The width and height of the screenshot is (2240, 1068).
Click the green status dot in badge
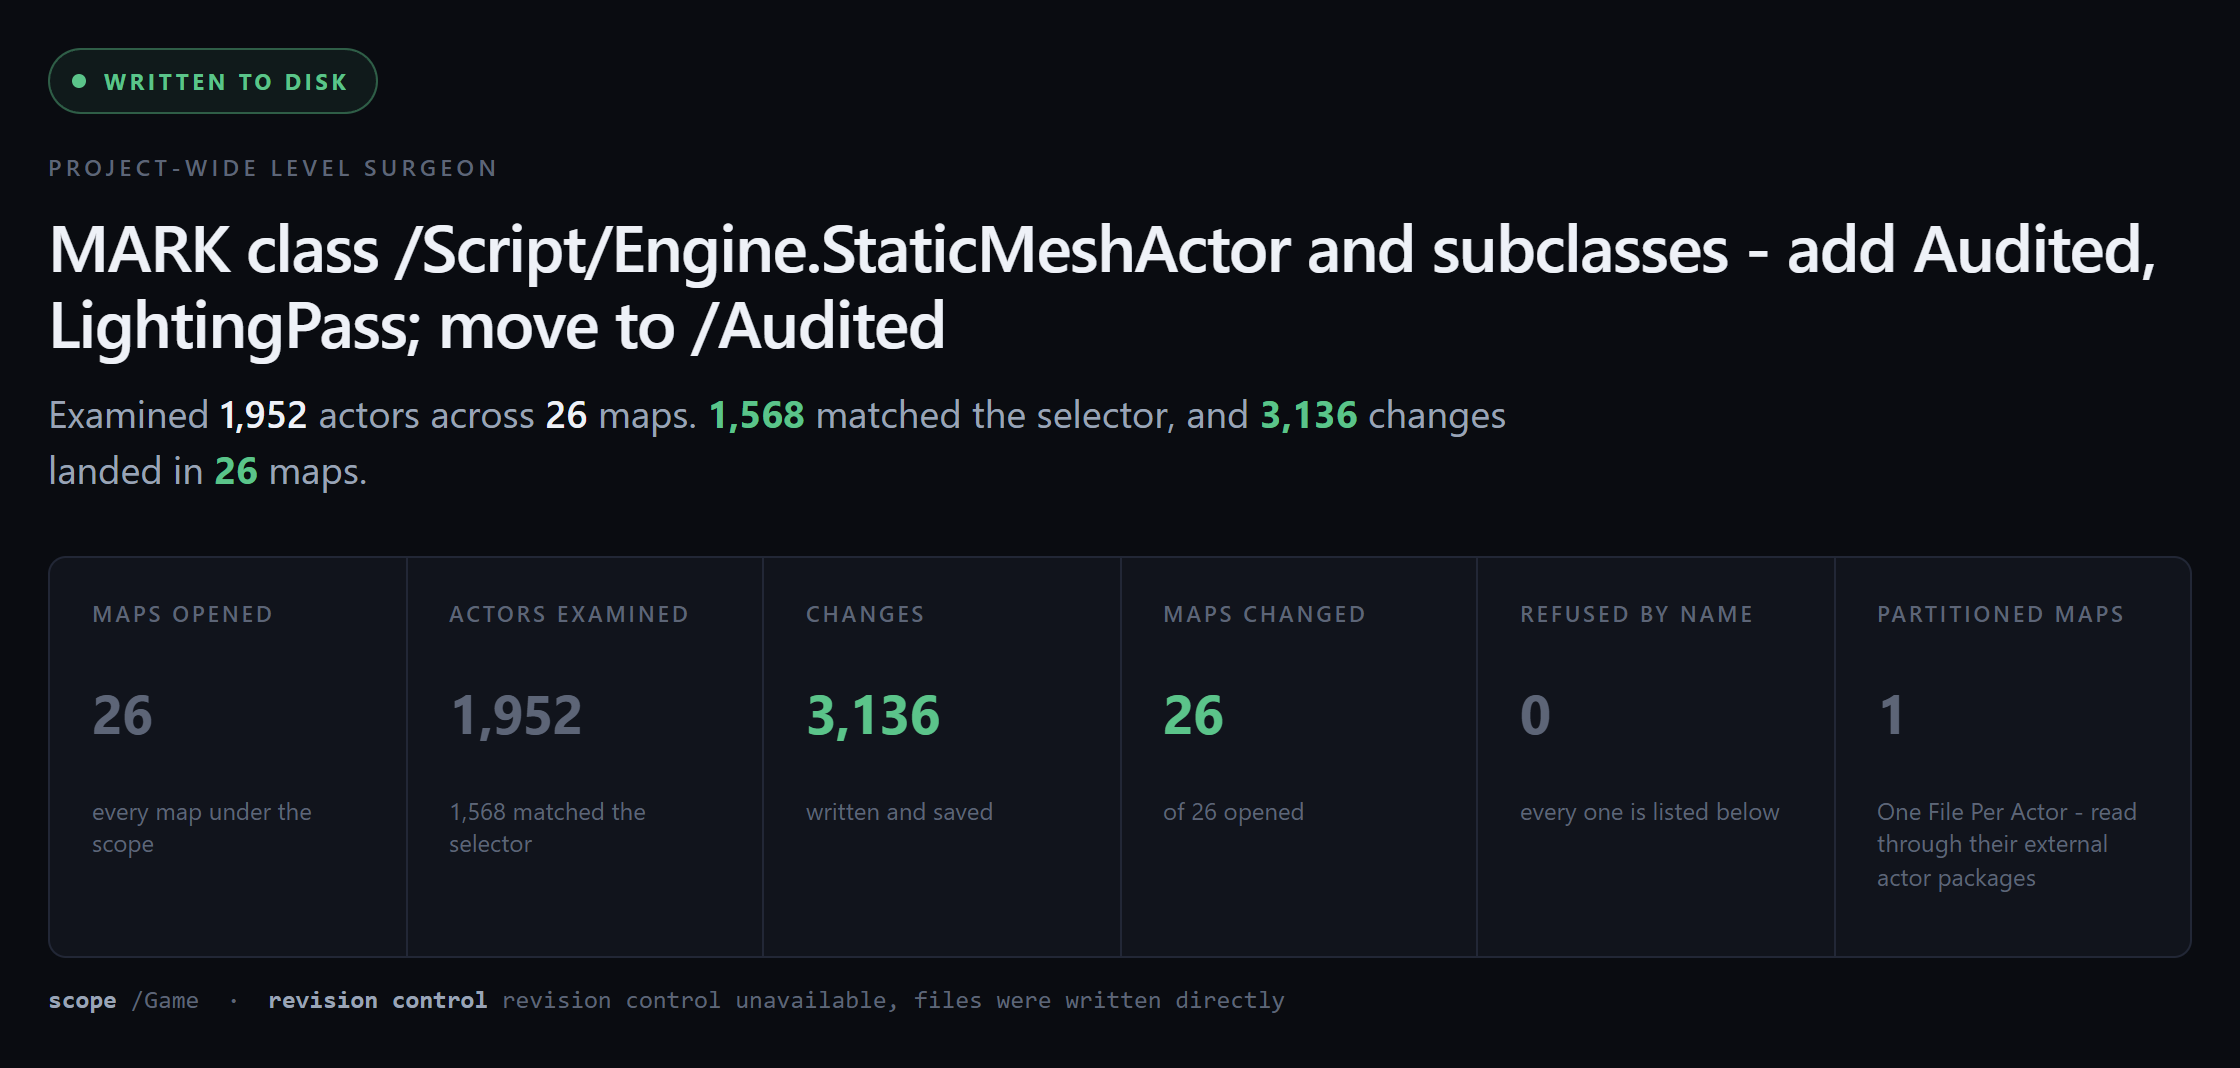pos(80,81)
